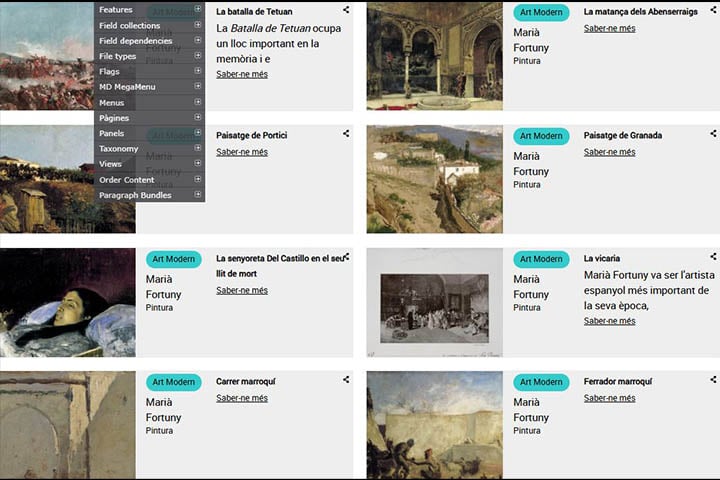This screenshot has width=720, height=480.
Task: Share the La batalla de Tetuan card
Action: tap(346, 10)
